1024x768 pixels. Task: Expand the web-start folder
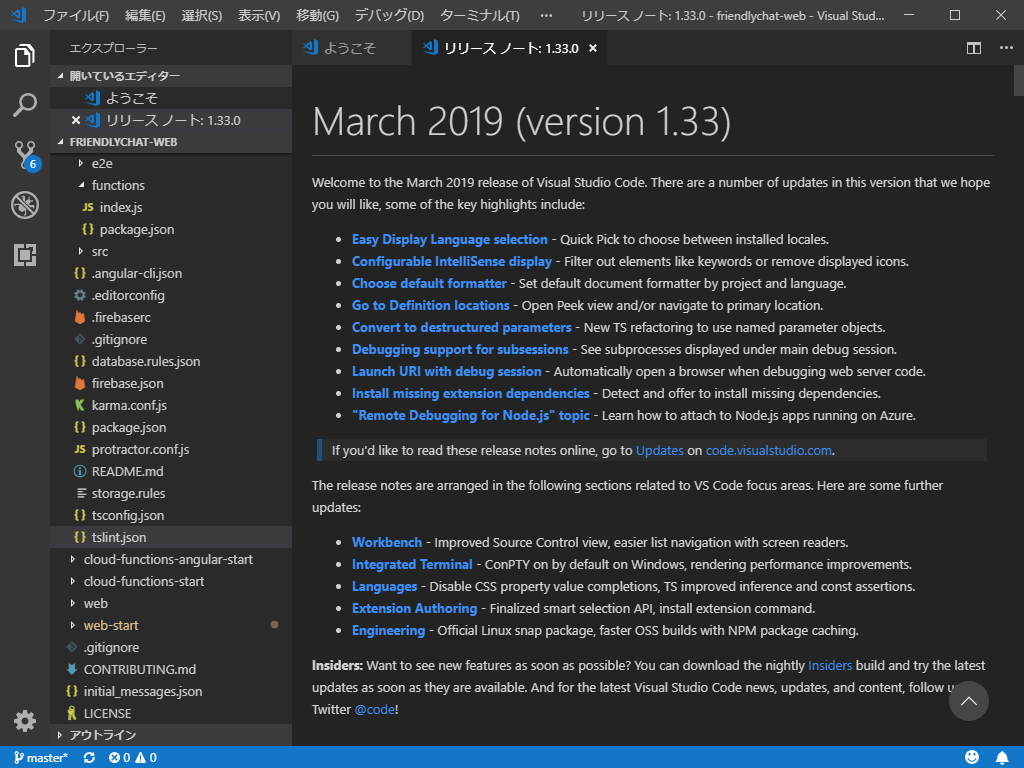[171, 626]
